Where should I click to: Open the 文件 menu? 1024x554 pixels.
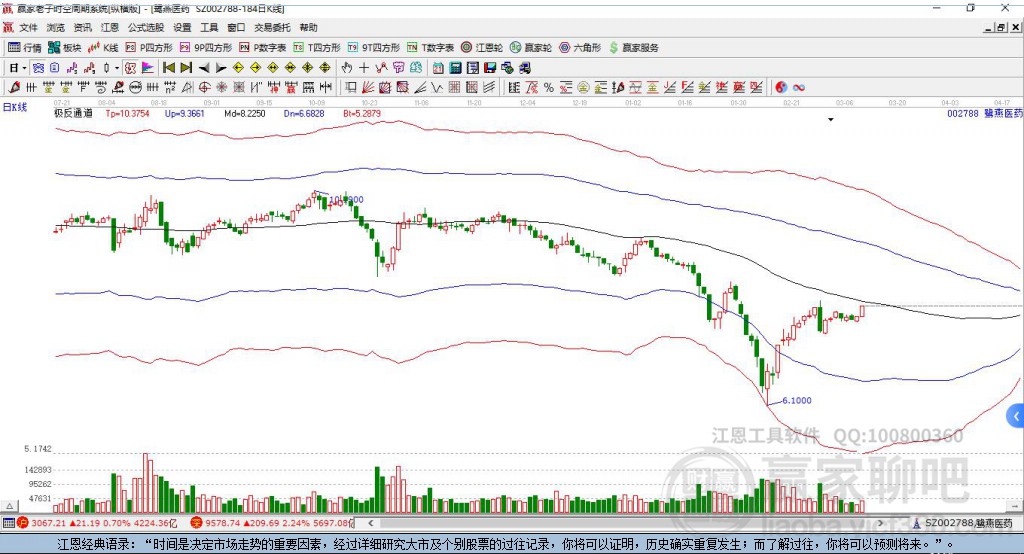[29, 27]
